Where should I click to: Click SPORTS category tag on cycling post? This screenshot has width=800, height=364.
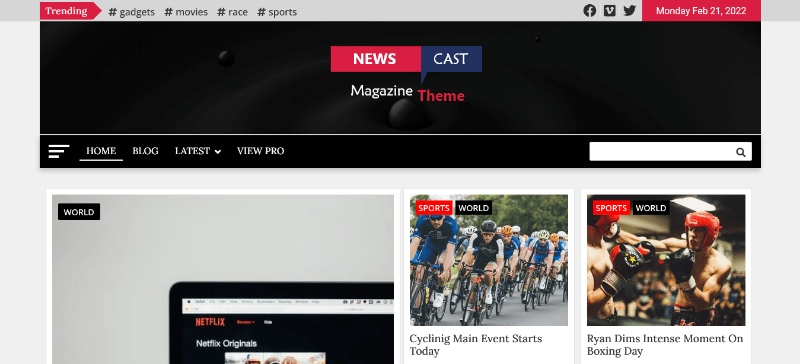click(x=434, y=208)
